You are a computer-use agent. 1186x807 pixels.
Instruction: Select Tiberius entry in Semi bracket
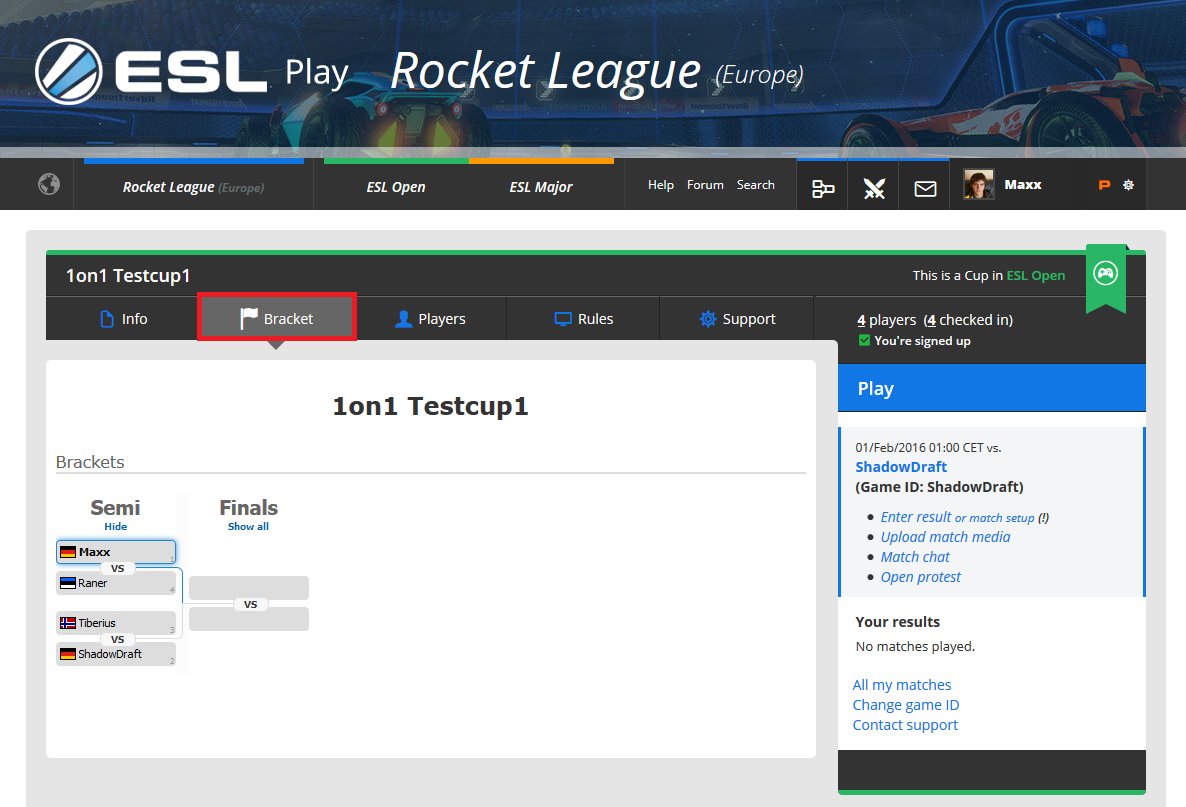point(116,623)
